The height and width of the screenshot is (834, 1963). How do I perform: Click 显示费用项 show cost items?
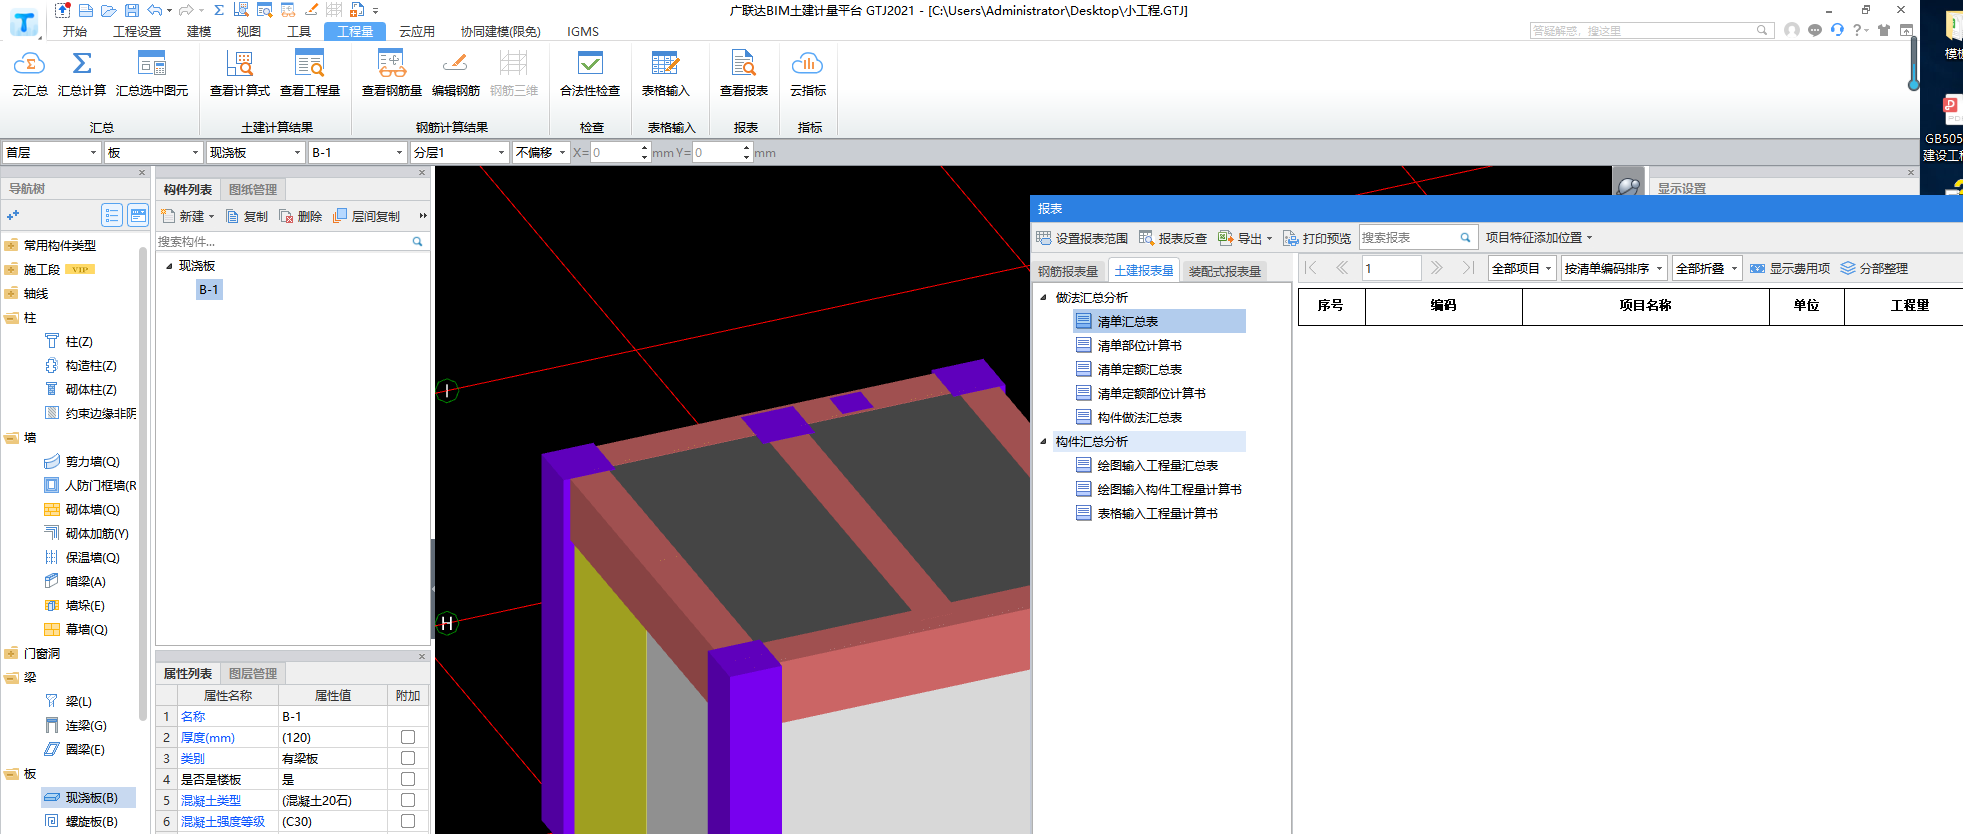(x=1790, y=268)
